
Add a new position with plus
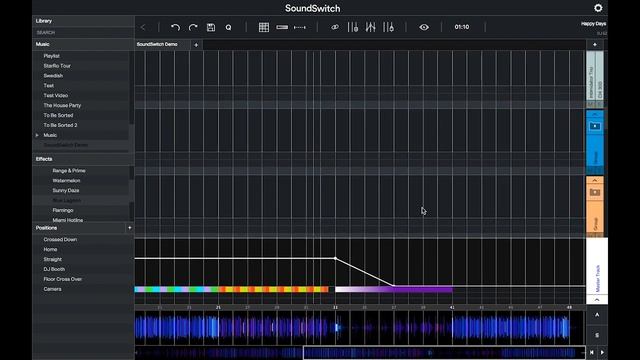click(x=129, y=228)
